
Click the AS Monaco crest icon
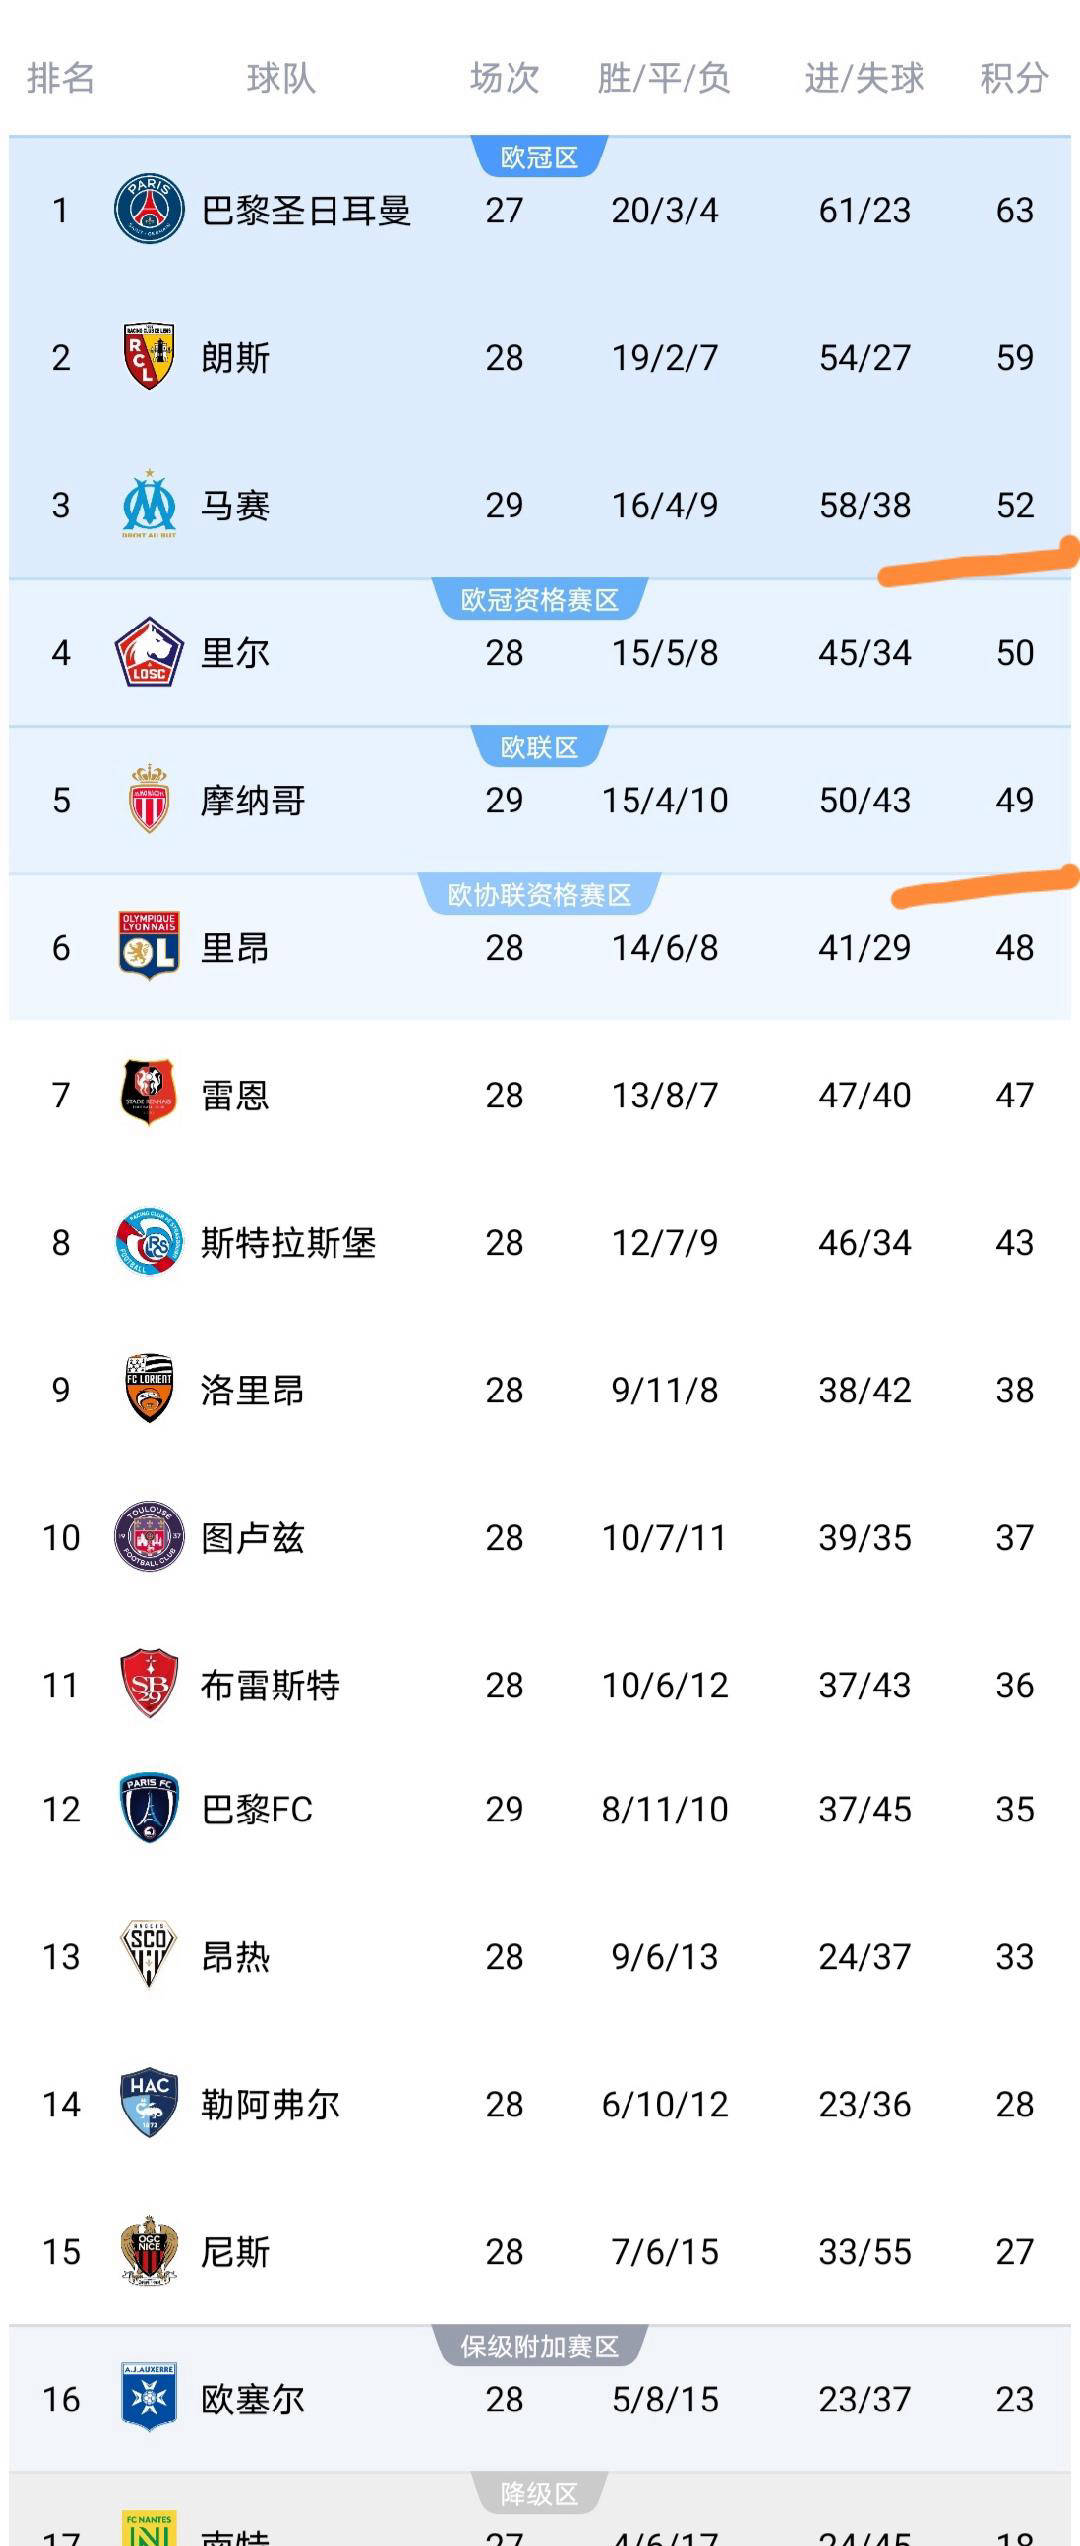click(149, 799)
